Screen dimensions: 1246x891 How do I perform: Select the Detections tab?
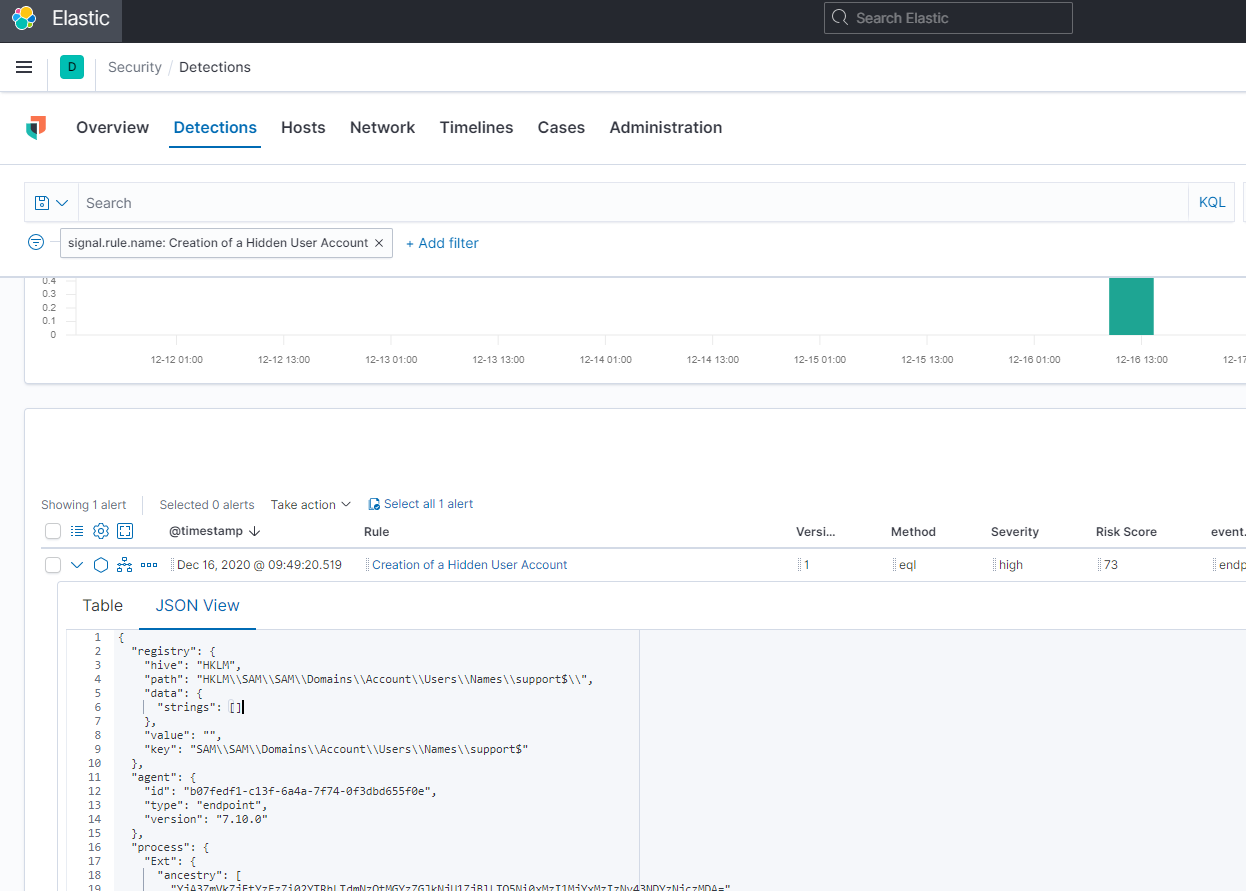click(x=215, y=127)
